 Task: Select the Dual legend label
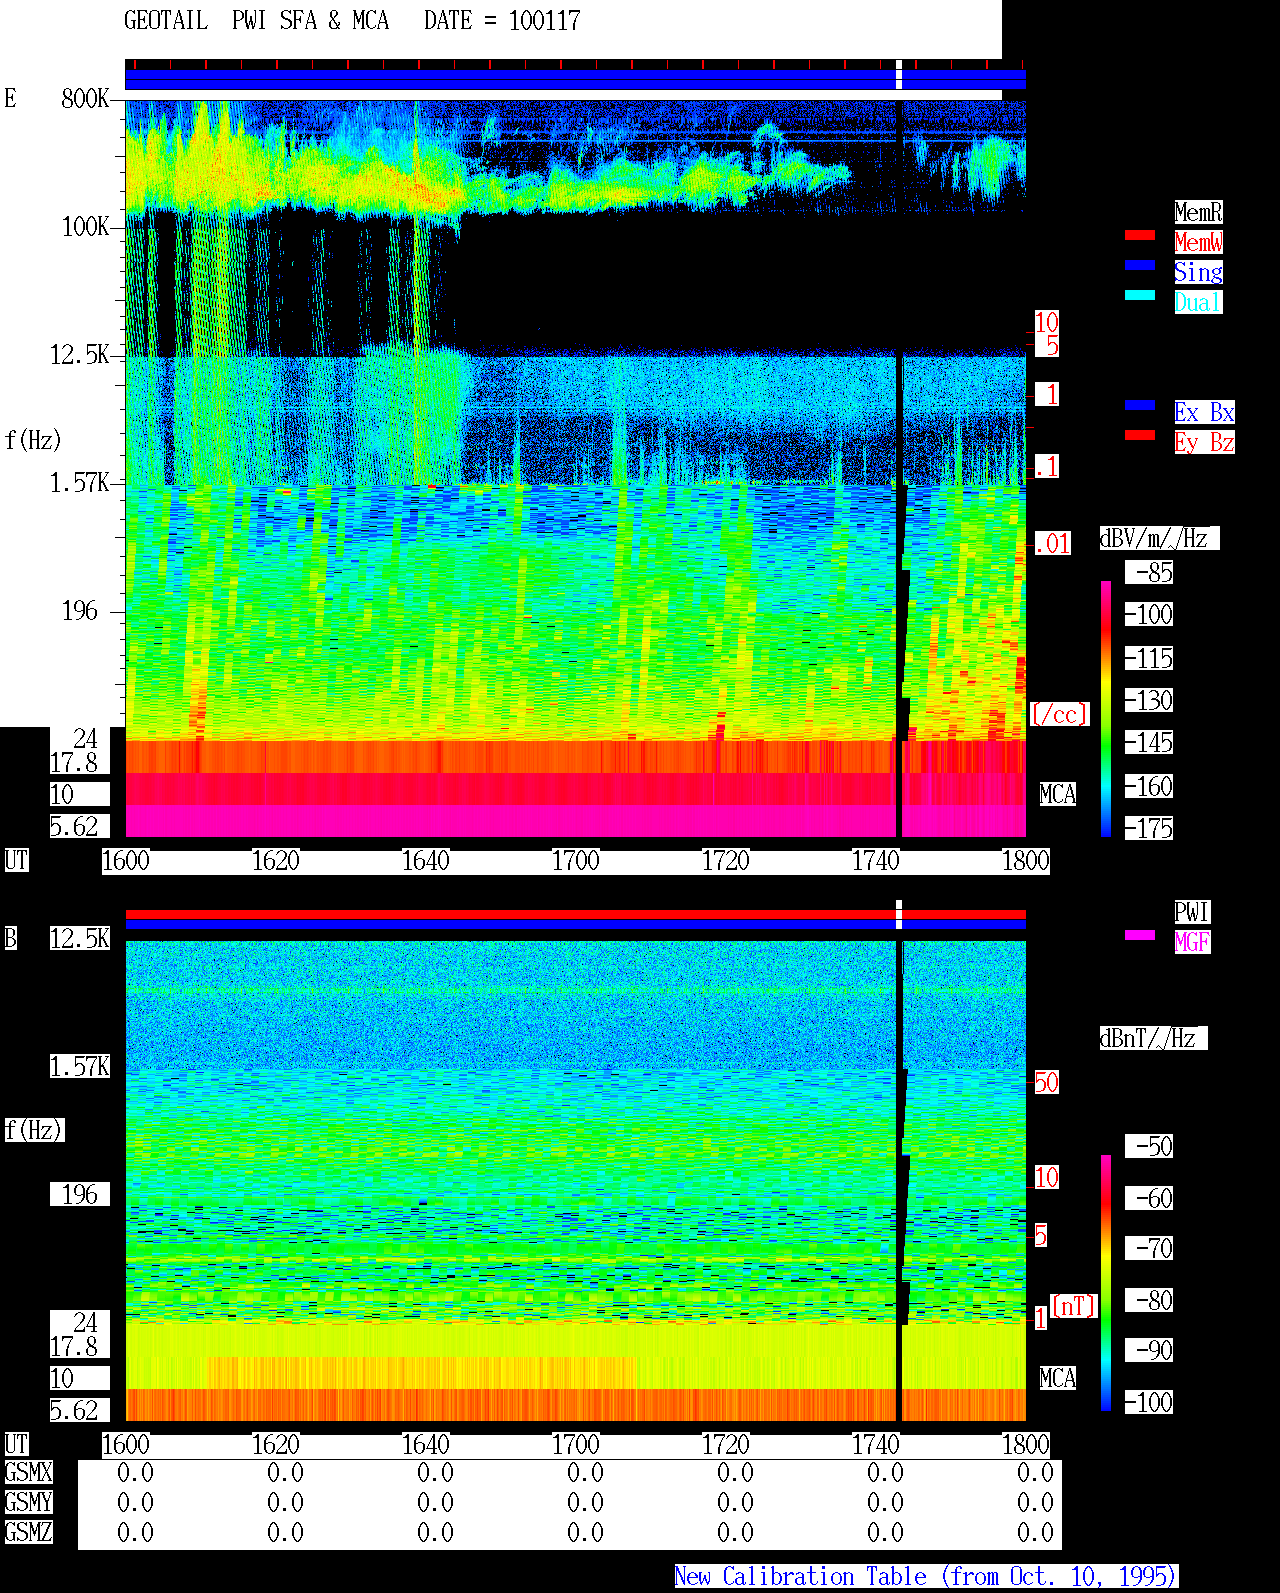(1198, 302)
